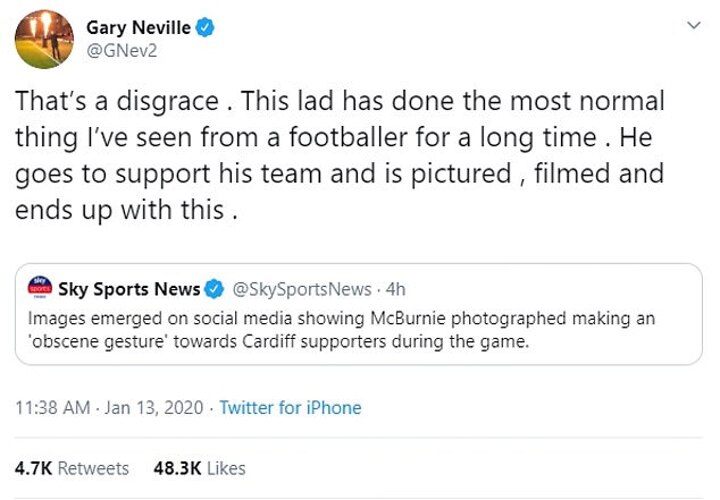The image size is (720, 500).
Task: Click Gary Neville's verified badge
Action: (x=205, y=29)
